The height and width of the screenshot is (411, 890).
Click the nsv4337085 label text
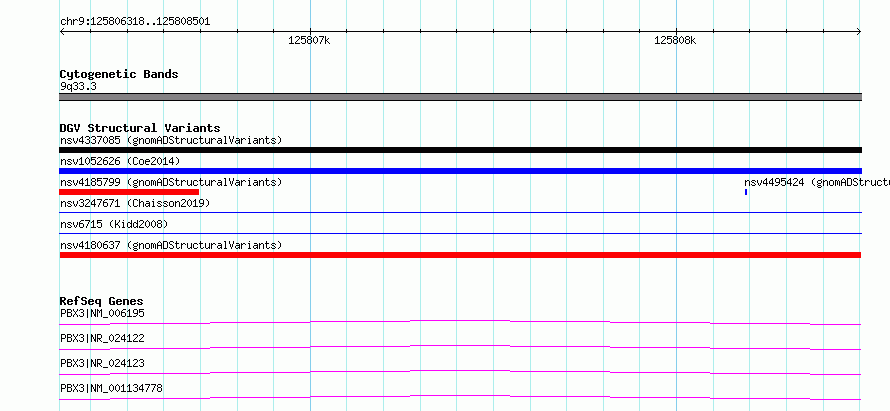point(171,140)
